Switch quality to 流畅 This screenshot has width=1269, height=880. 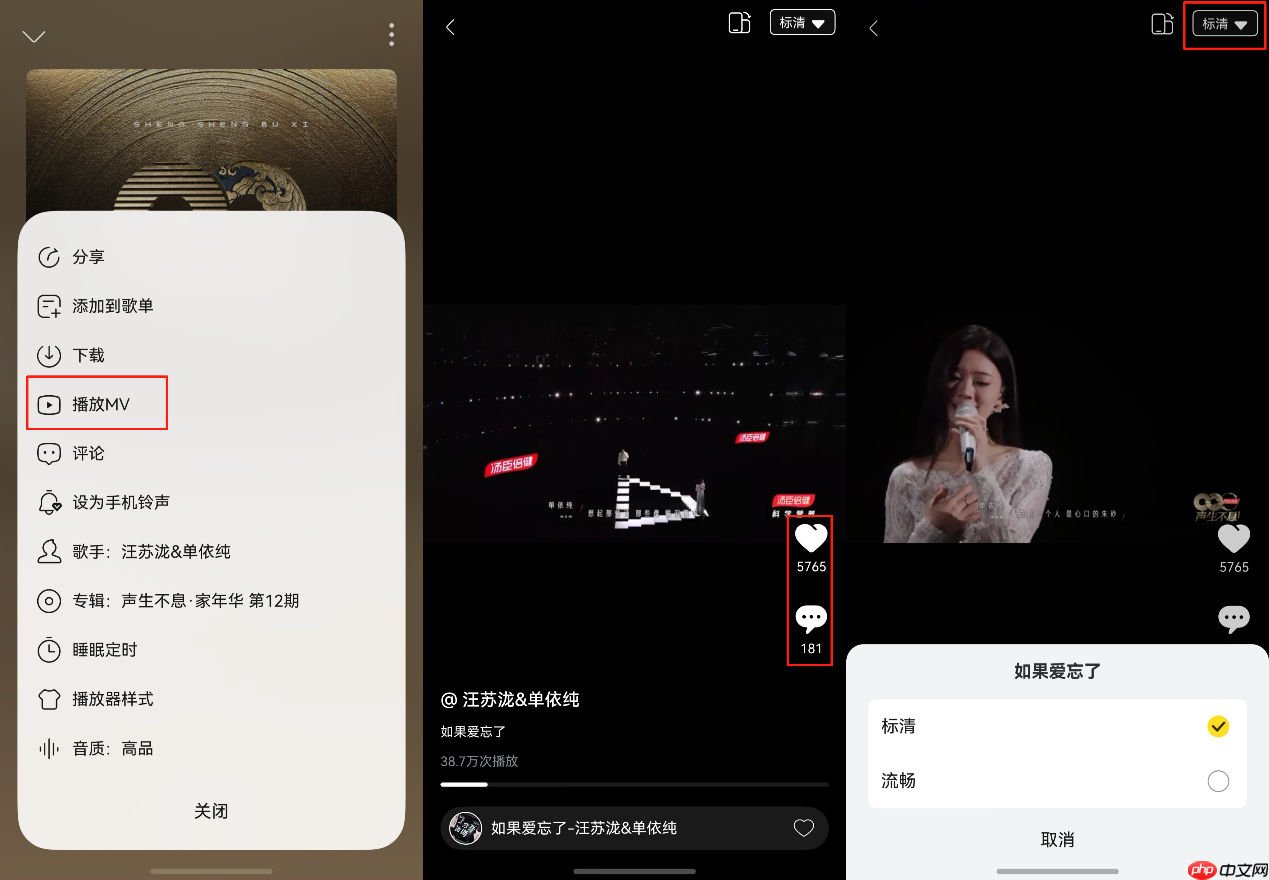(1218, 781)
